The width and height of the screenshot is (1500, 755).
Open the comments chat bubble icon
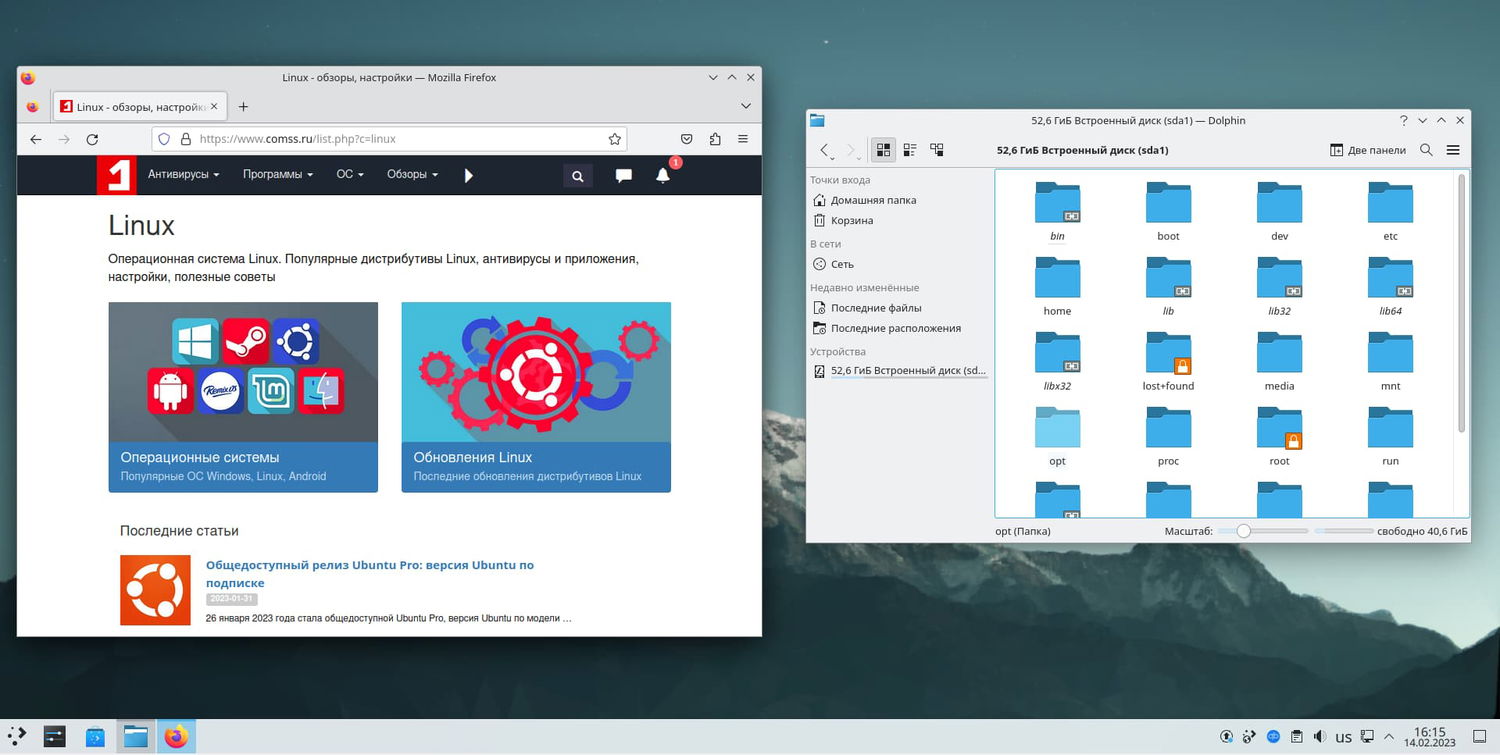click(x=623, y=176)
